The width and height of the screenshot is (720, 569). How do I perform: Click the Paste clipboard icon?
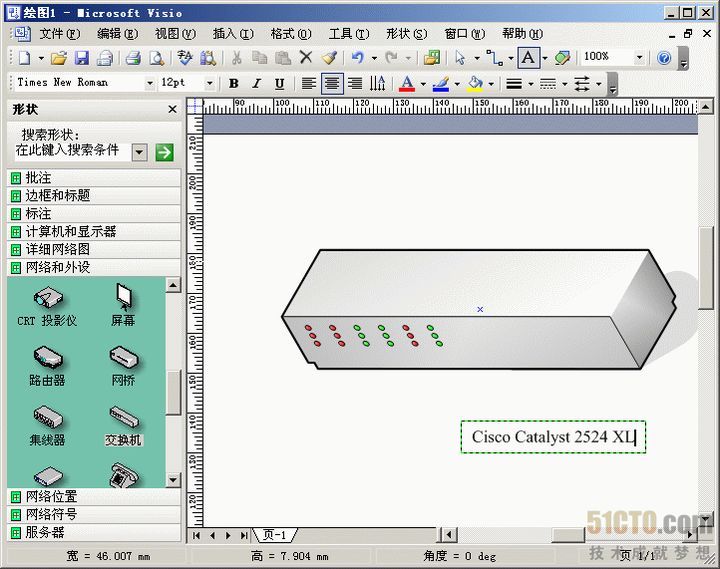283,58
